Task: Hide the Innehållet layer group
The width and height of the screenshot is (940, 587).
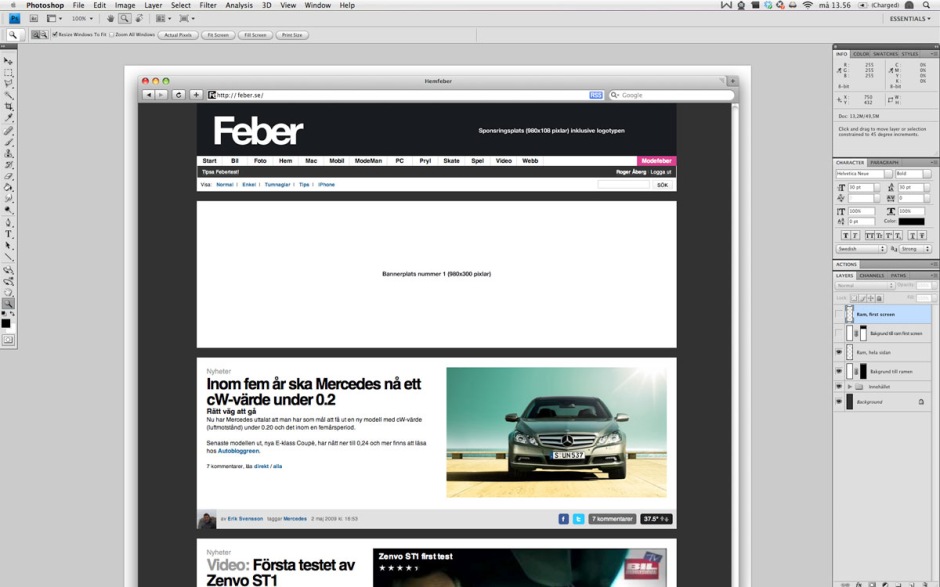Action: tap(839, 387)
